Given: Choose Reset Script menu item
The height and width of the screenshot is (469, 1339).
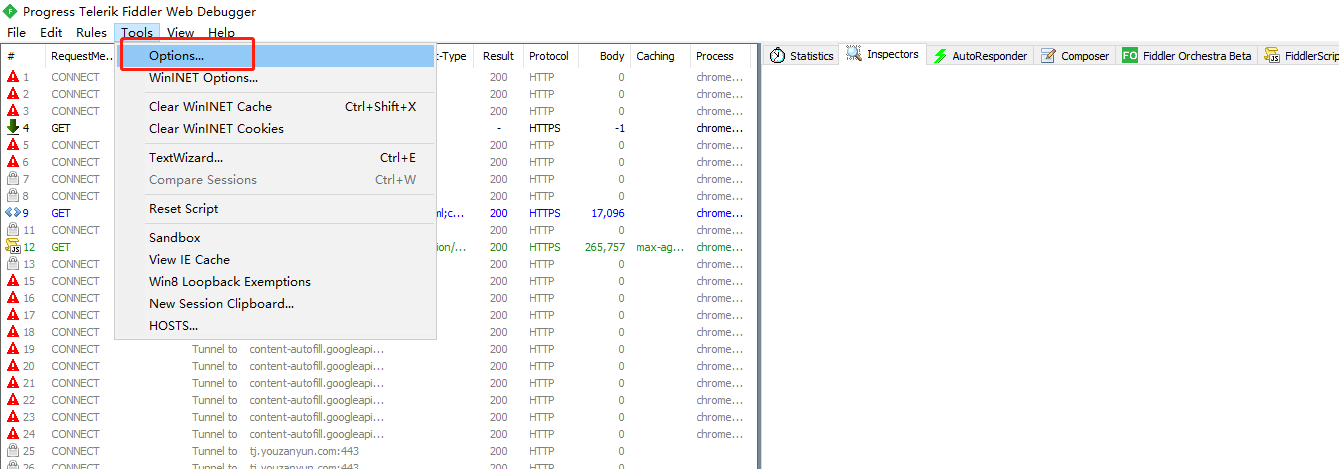Looking at the screenshot, I should [275, 209].
